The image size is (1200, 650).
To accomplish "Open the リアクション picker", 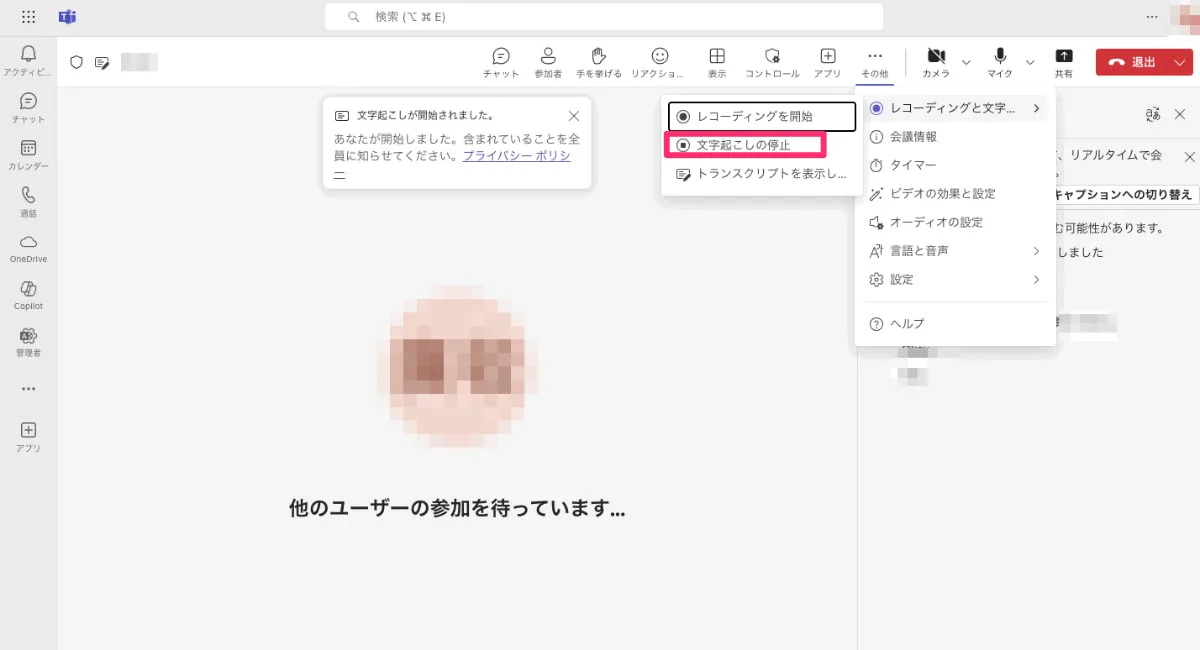I will (660, 61).
